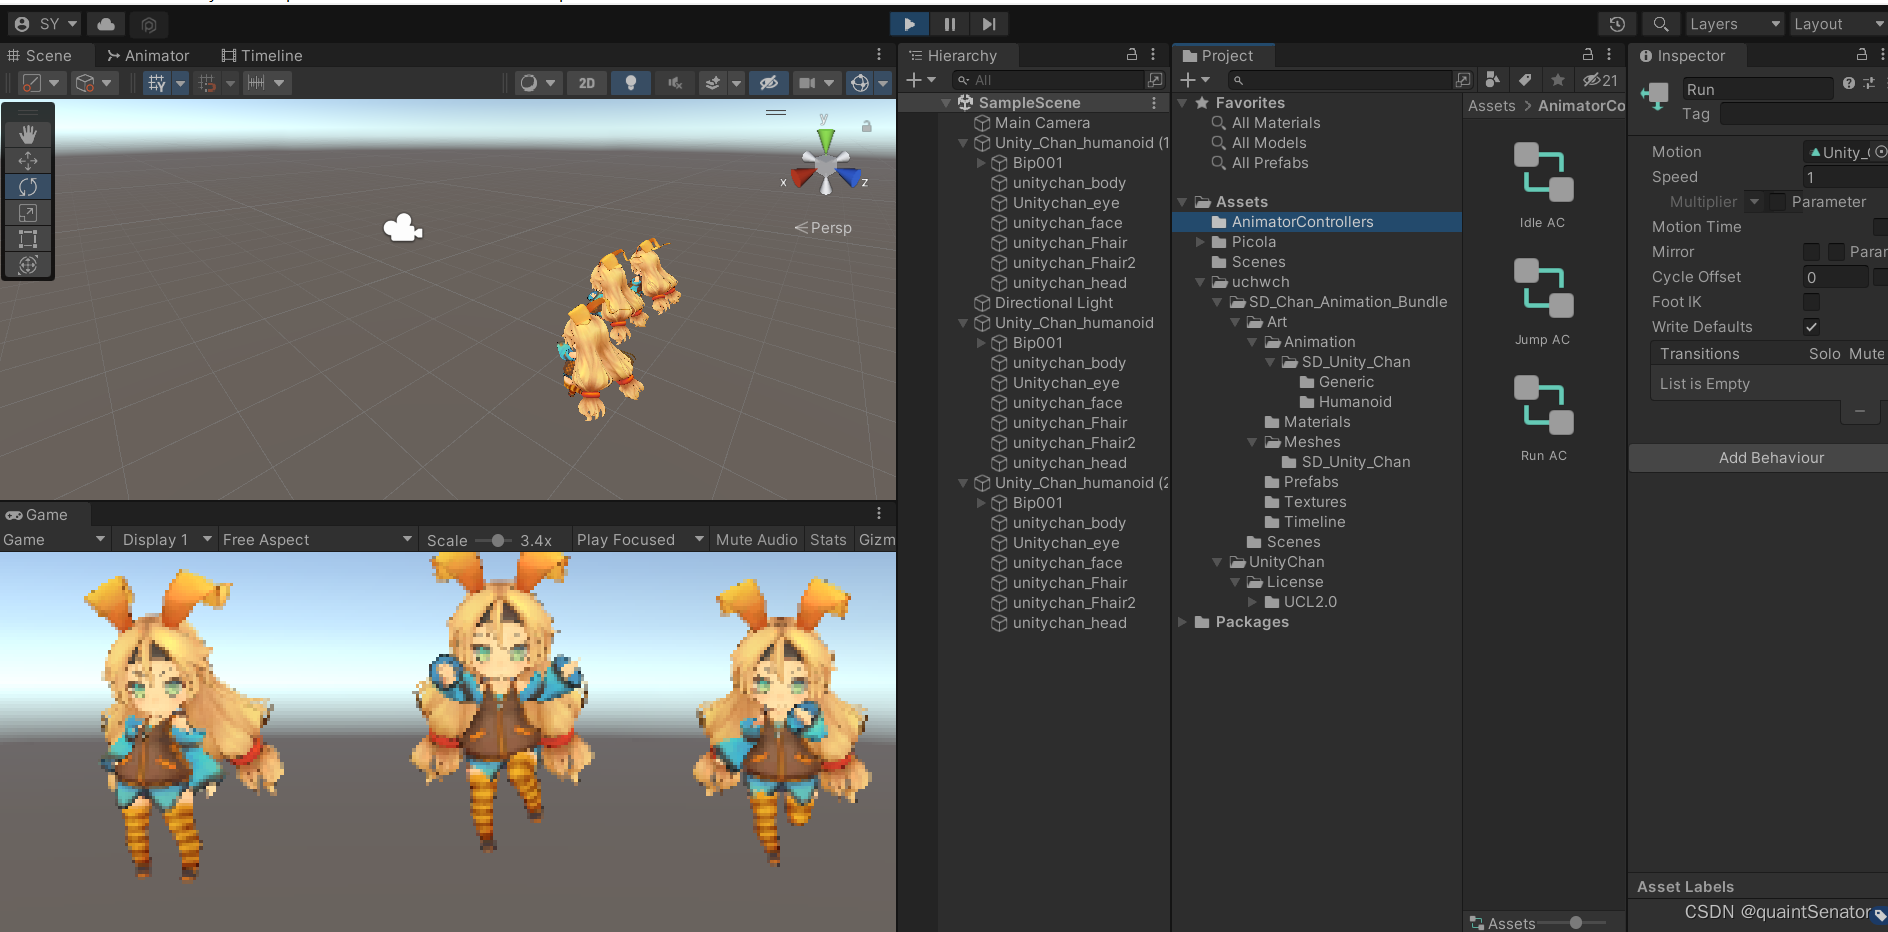The width and height of the screenshot is (1888, 932).
Task: Select the Scene tab
Action: [x=39, y=56]
